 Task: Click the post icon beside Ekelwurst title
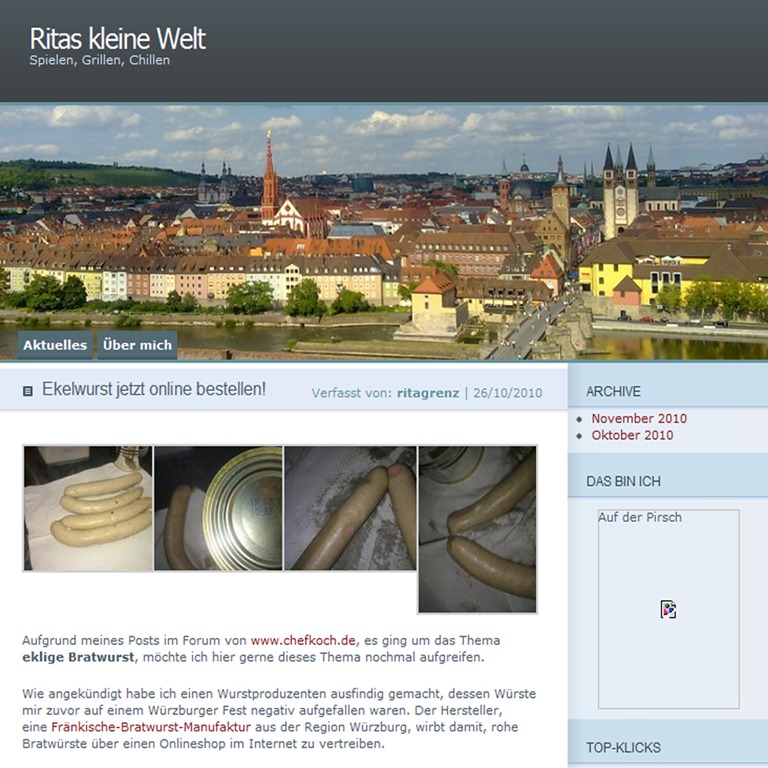(x=28, y=391)
